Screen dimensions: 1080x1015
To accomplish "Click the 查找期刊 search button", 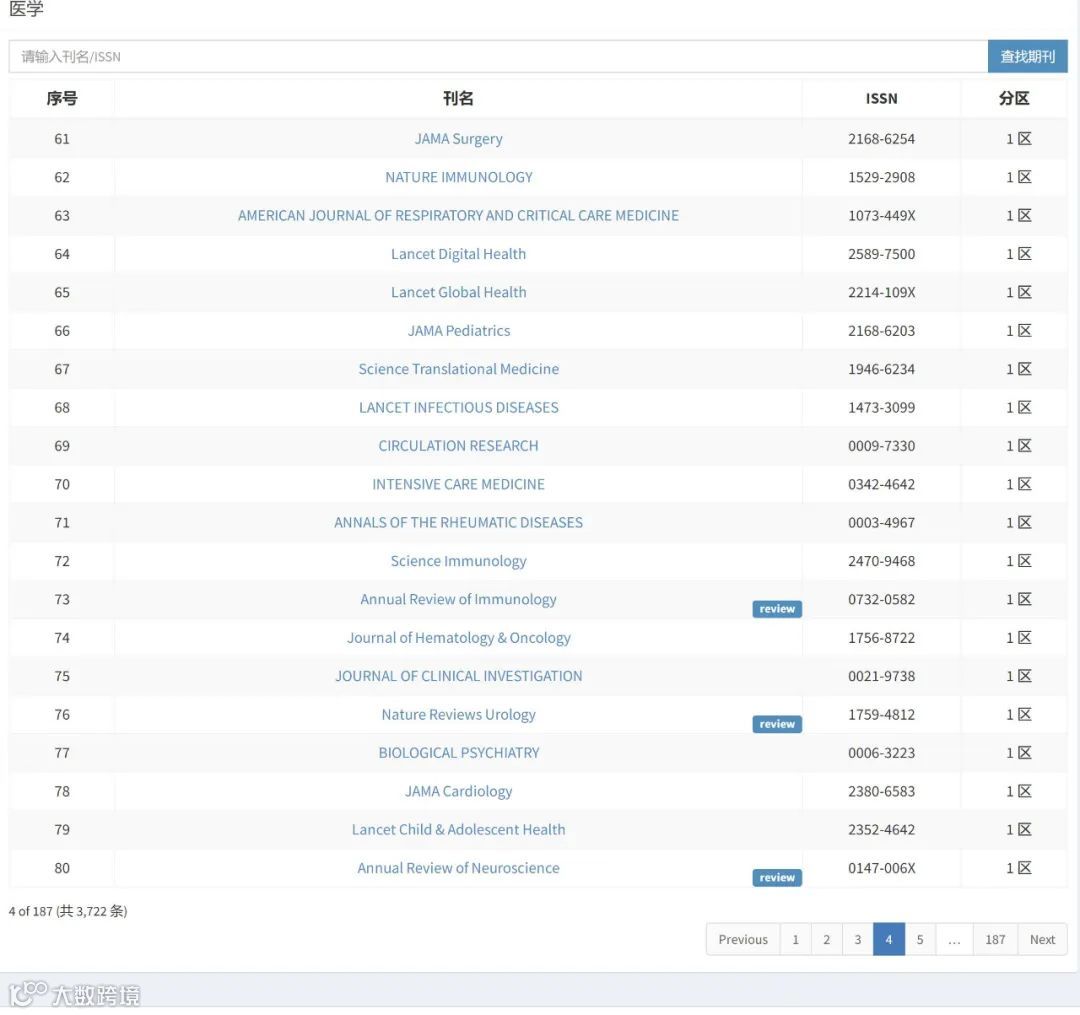I will pyautogui.click(x=1027, y=56).
